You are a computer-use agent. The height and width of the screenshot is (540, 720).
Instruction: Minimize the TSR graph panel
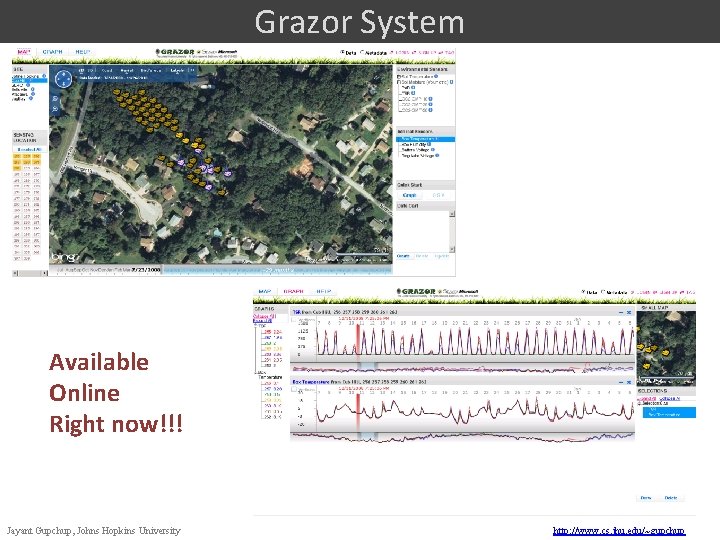[621, 312]
